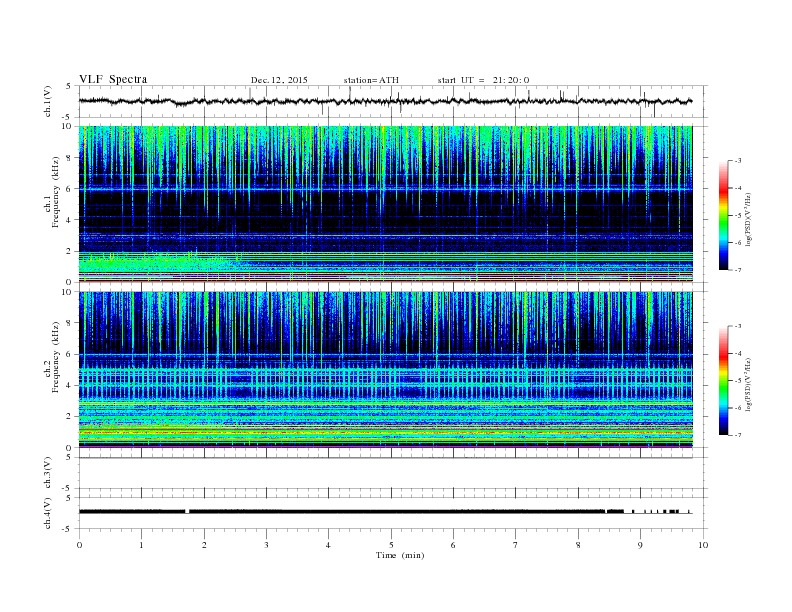Click the "ch.4(V)" axis label
Viewport: 792px width, 612px height.
[x=48, y=513]
